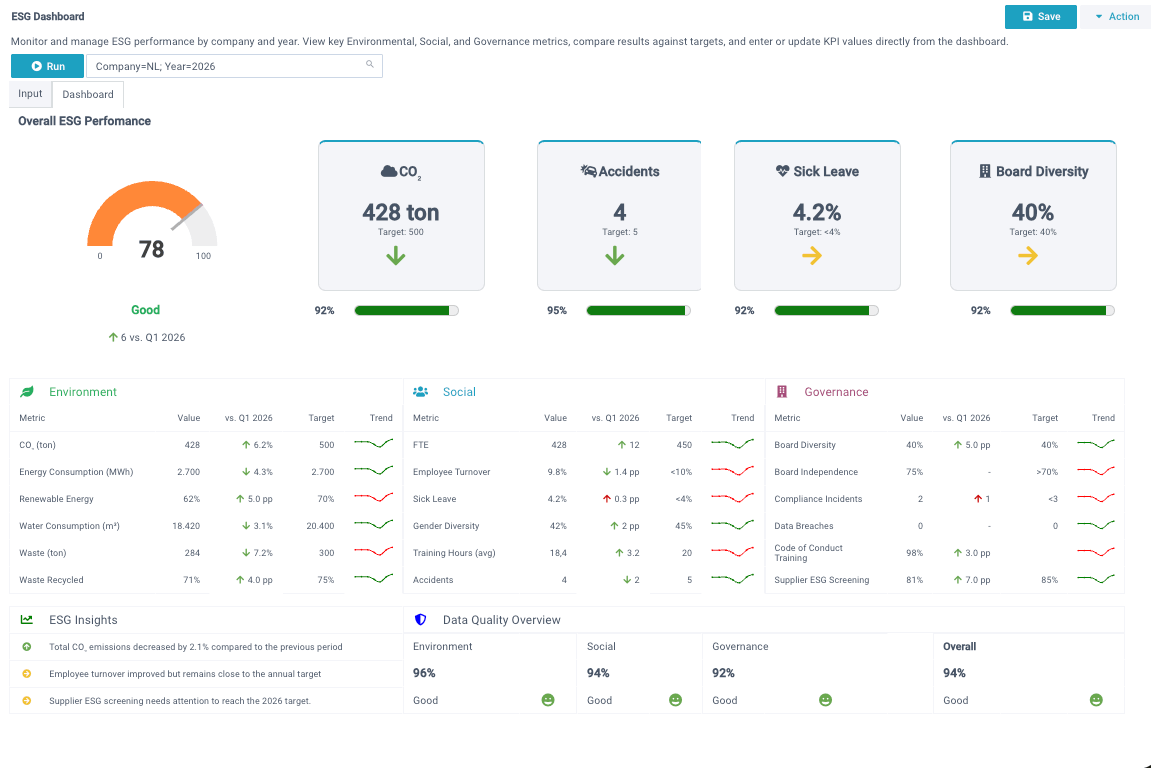Click the yellow right arrow in Sick Leave card
Image resolution: width=1151 pixels, height=768 pixels.
click(x=812, y=256)
